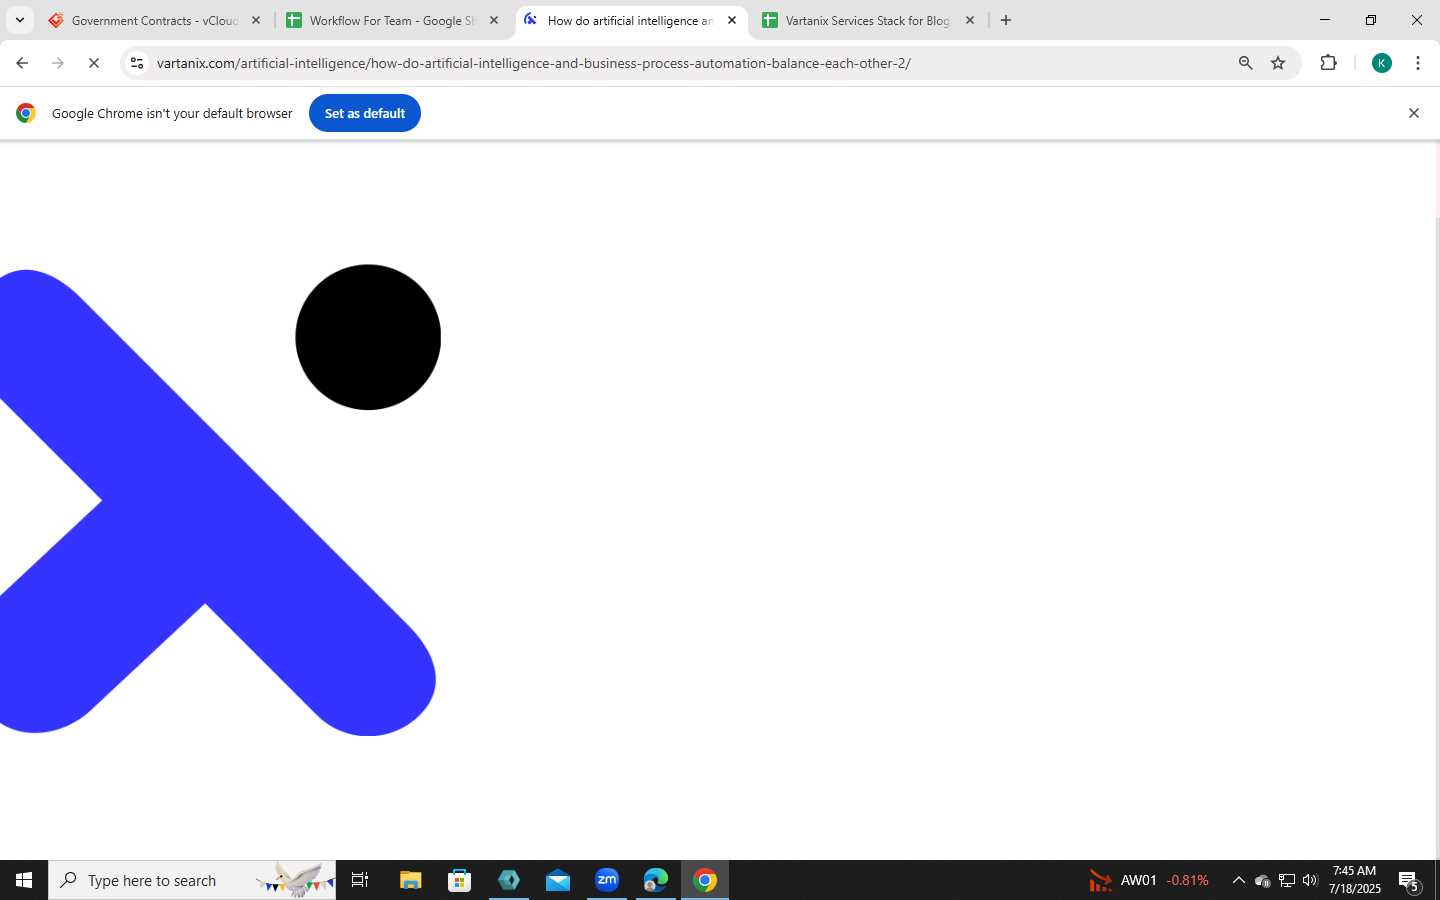1440x900 pixels.
Task: Open the Extensions puzzle icon
Action: coord(1328,63)
